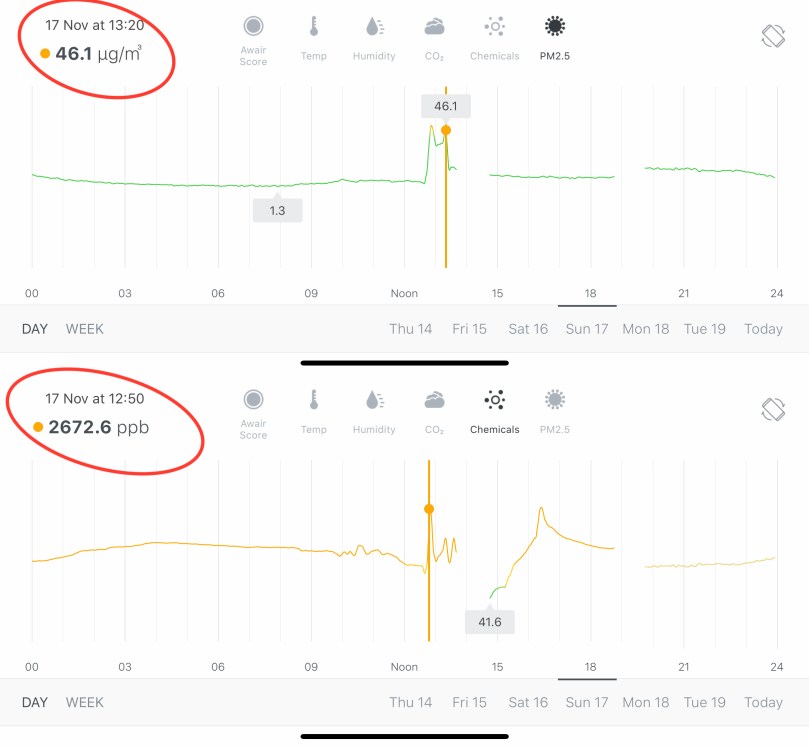
Task: Tap rotate screen icon in bottom panel
Action: 774,409
